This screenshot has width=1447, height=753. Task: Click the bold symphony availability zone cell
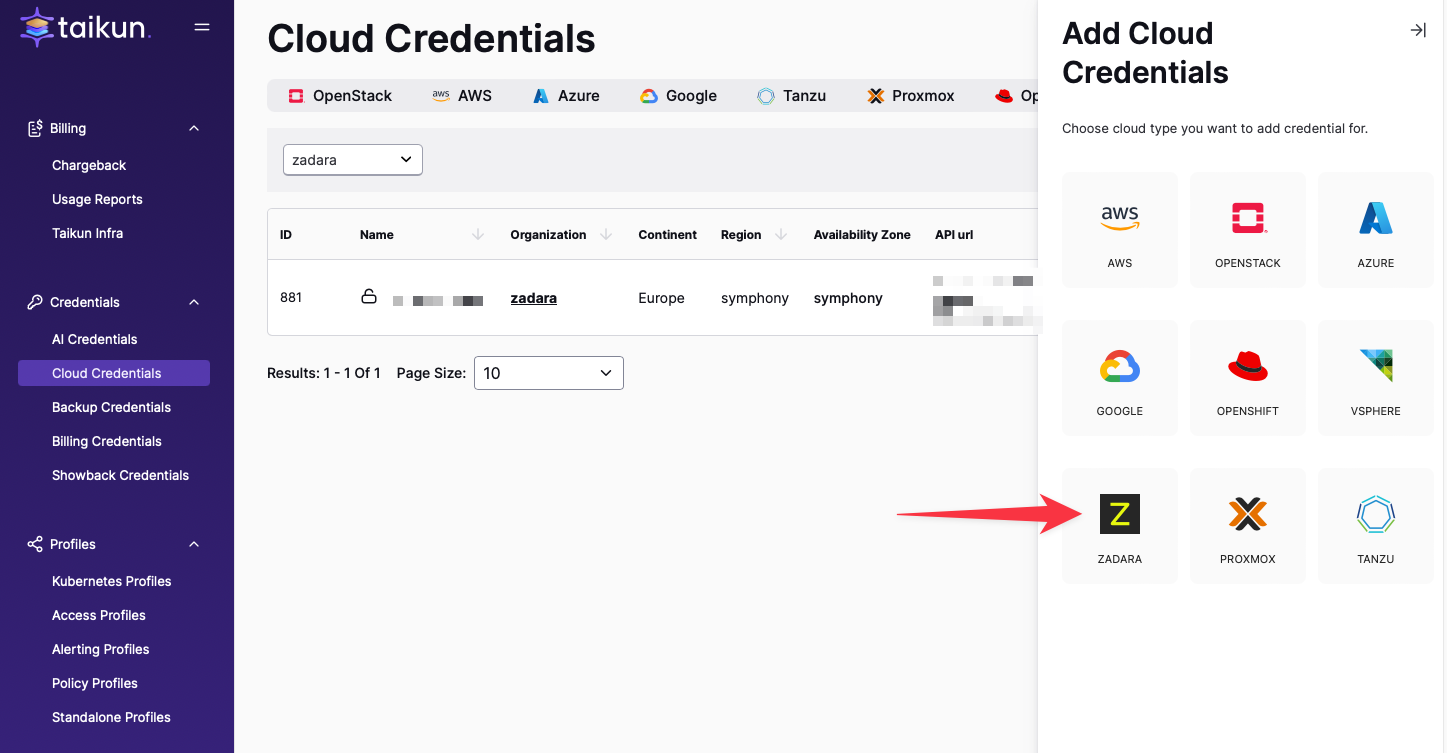[848, 298]
